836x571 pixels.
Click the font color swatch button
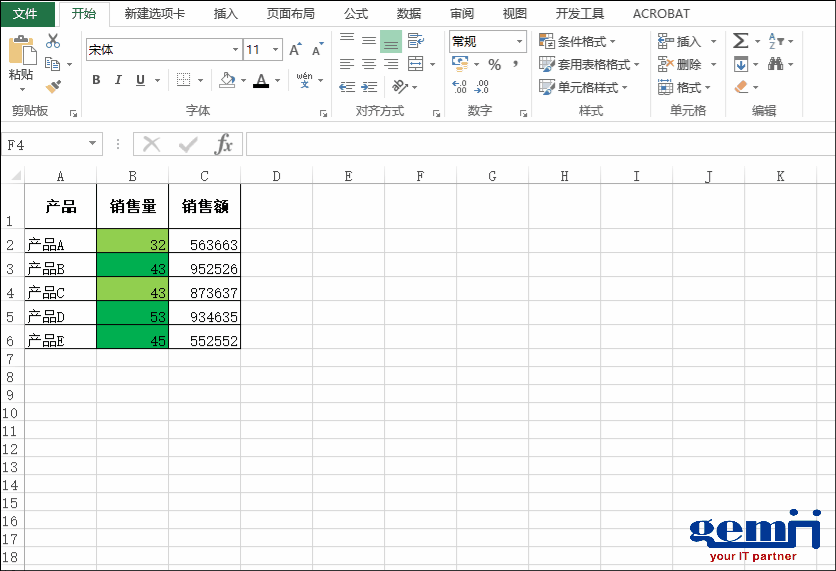tap(261, 80)
